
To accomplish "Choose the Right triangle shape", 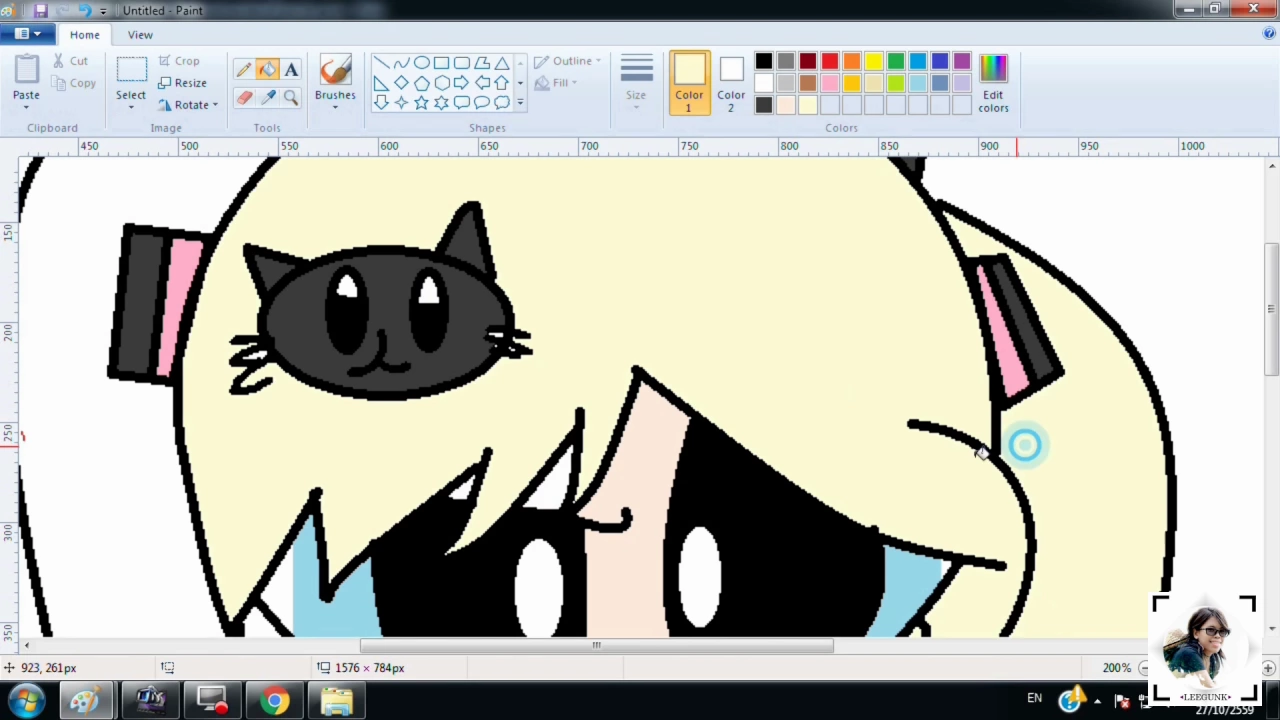I will [381, 83].
